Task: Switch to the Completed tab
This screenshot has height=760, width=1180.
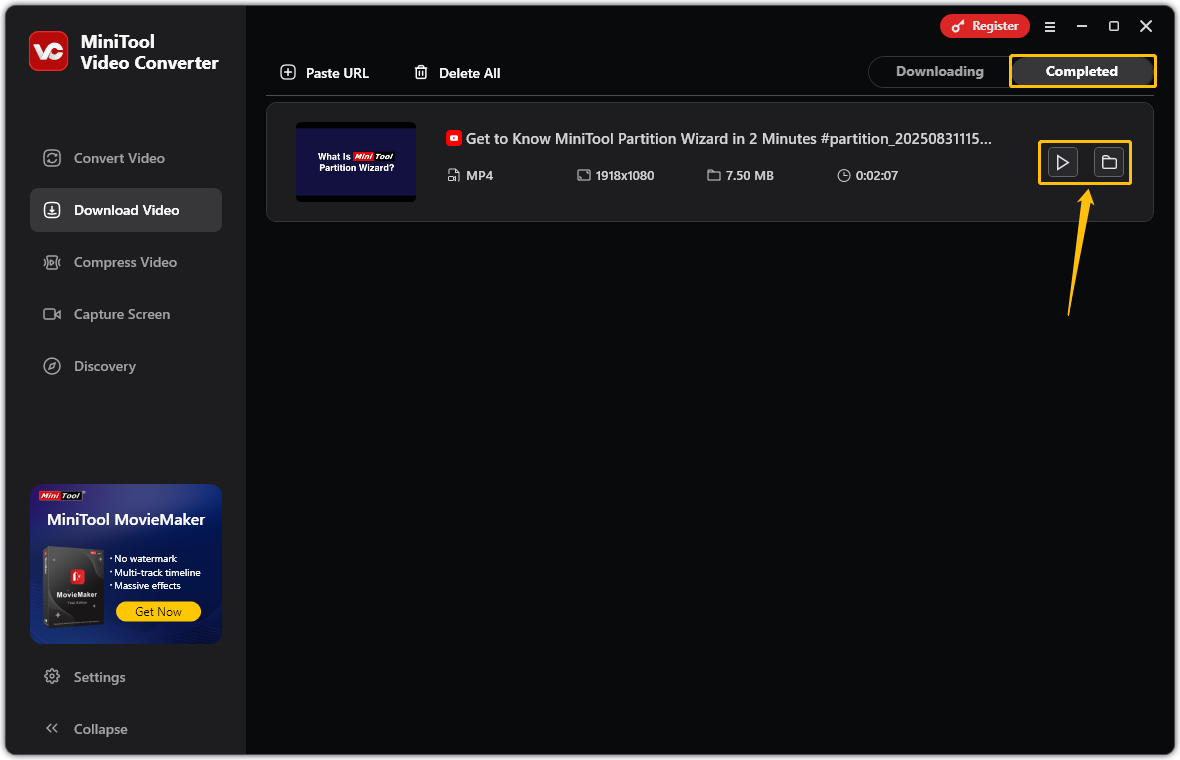Action: 1081,71
